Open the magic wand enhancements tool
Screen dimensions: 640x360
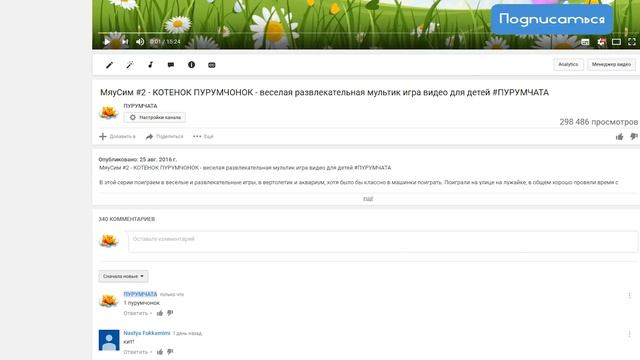point(130,65)
